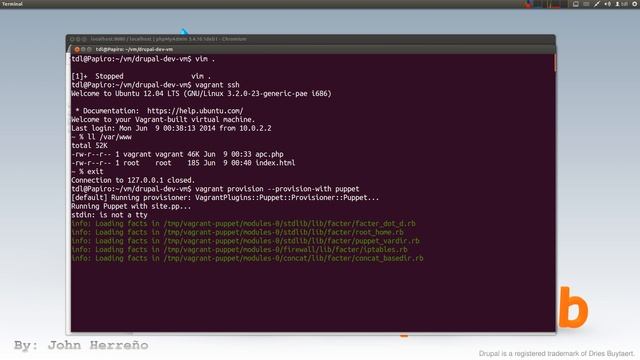This screenshot has width=640, height=360.
Task: Click the terminal title 'tdl@Papiro: ~/vm/drupal-dev-vm'
Action: [x=134, y=49]
